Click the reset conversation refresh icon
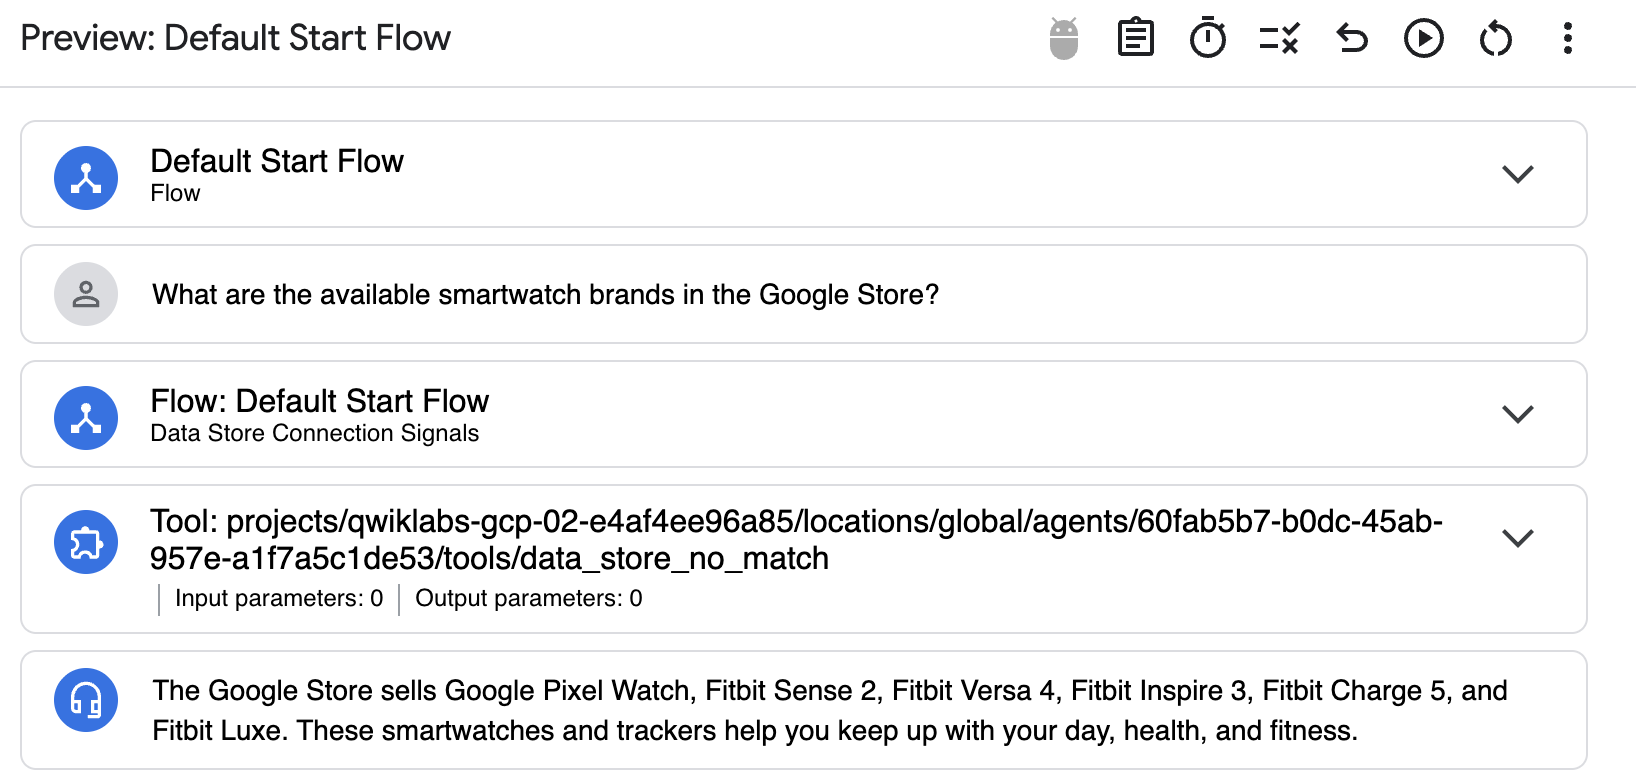 1495,39
